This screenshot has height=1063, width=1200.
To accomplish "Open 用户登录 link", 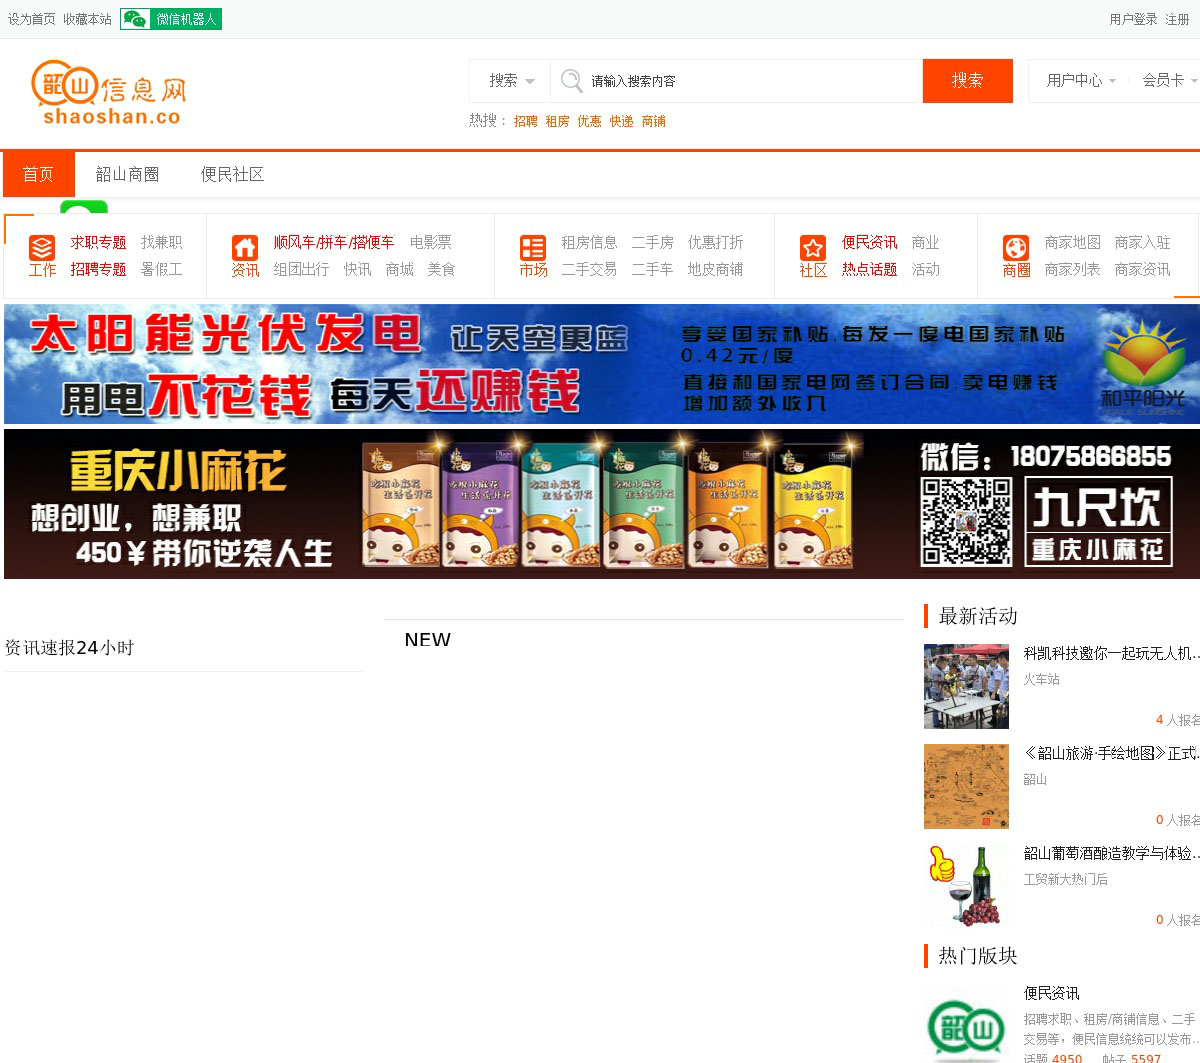I will click(1133, 19).
